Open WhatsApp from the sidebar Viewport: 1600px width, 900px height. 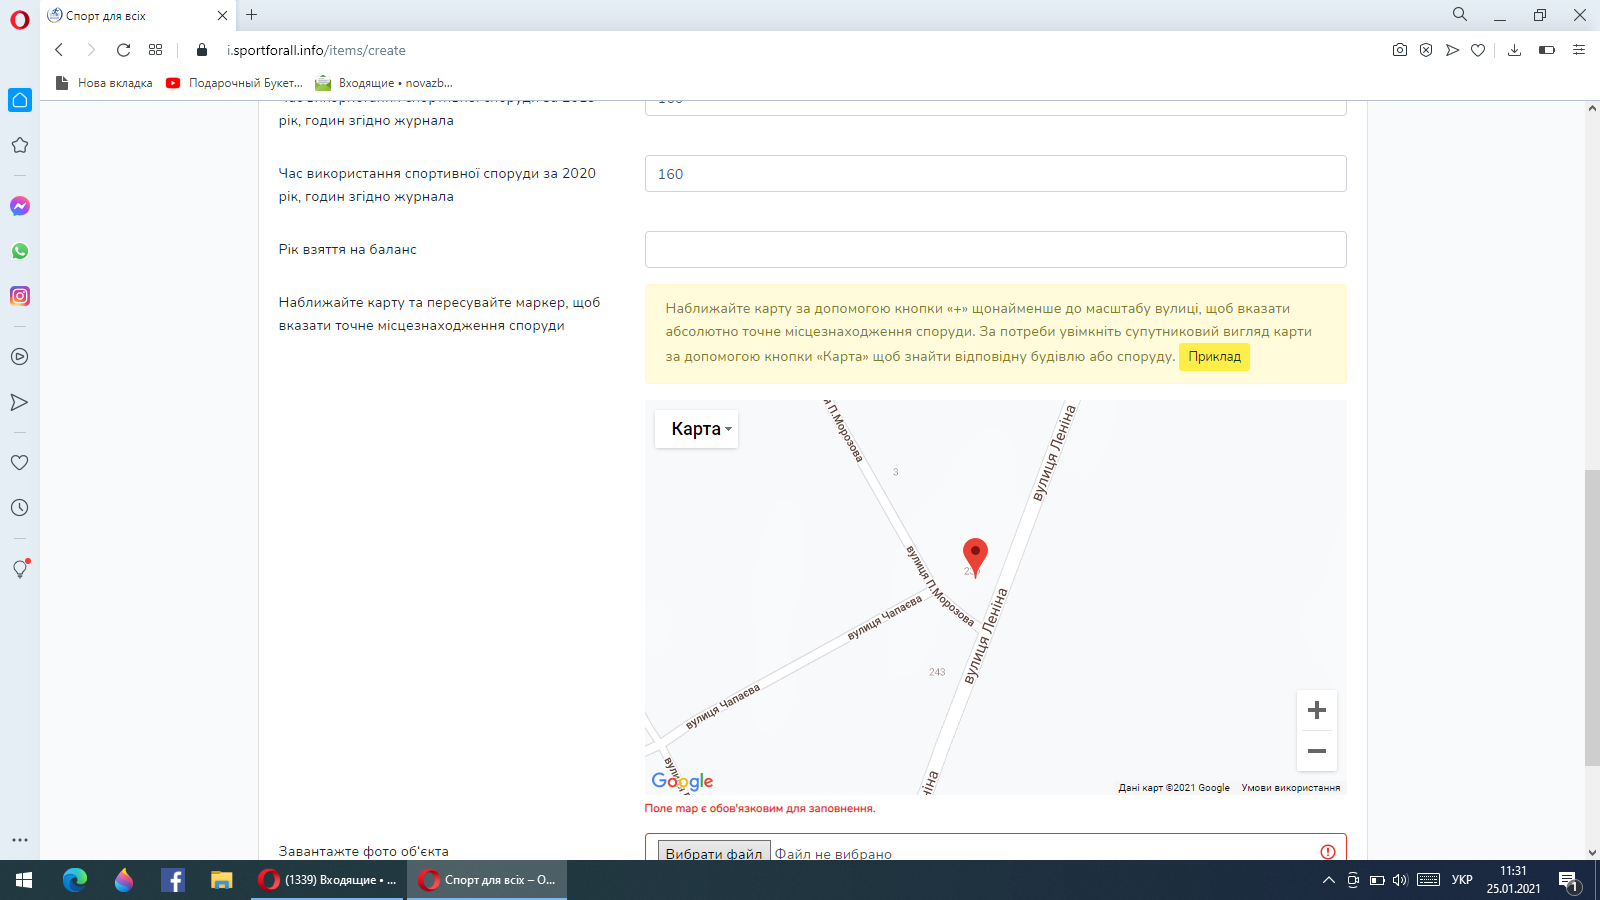coord(20,251)
